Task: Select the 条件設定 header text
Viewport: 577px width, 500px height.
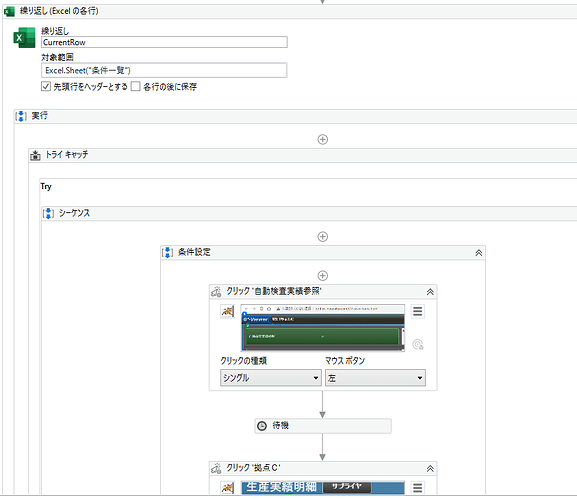Action: pos(194,252)
